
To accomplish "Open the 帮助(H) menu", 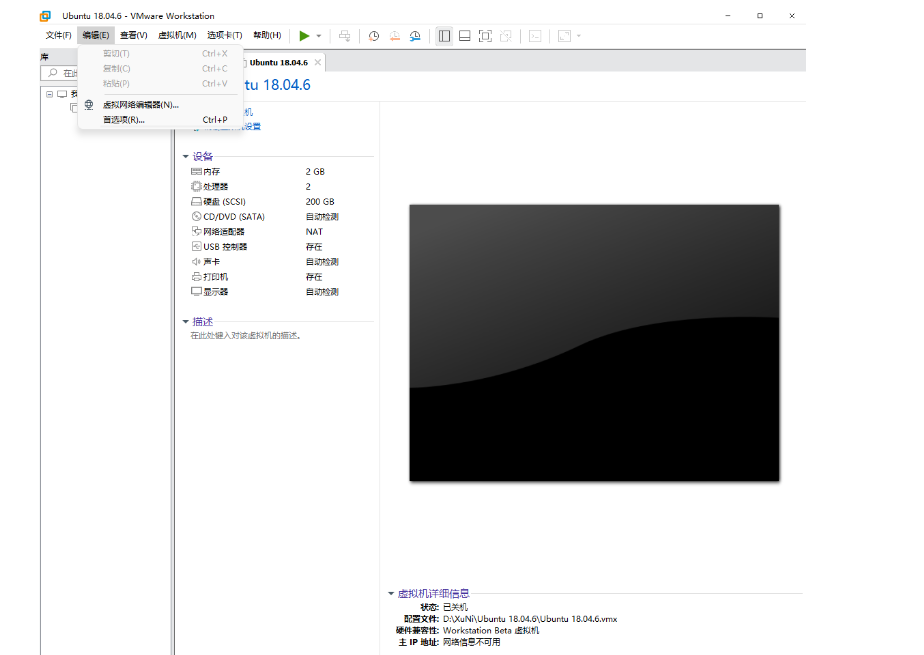I will [268, 35].
